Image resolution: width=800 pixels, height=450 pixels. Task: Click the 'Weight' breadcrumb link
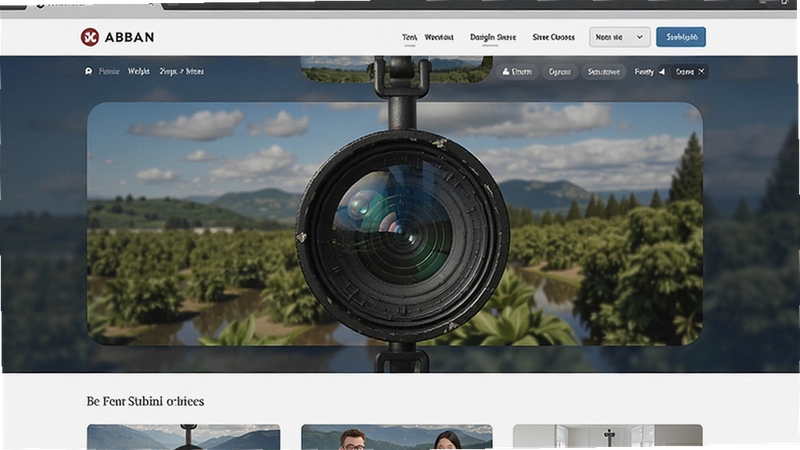(139, 71)
